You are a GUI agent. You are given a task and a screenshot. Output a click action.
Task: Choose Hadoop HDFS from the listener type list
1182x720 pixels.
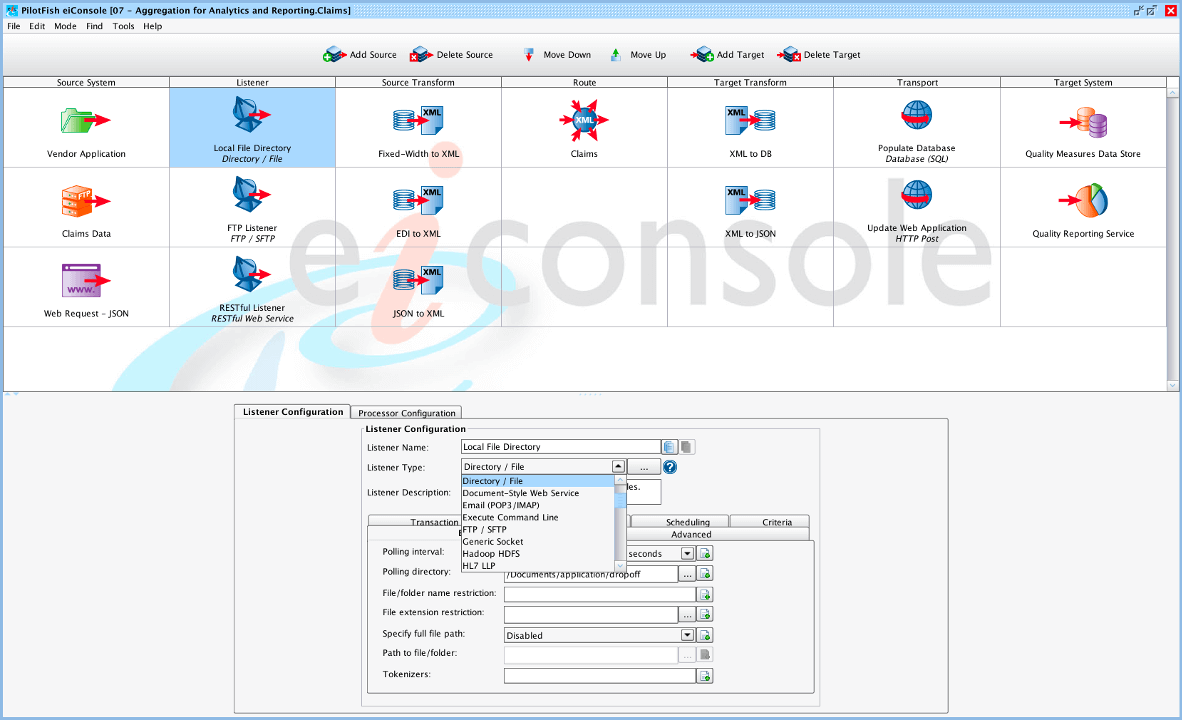tap(538, 553)
